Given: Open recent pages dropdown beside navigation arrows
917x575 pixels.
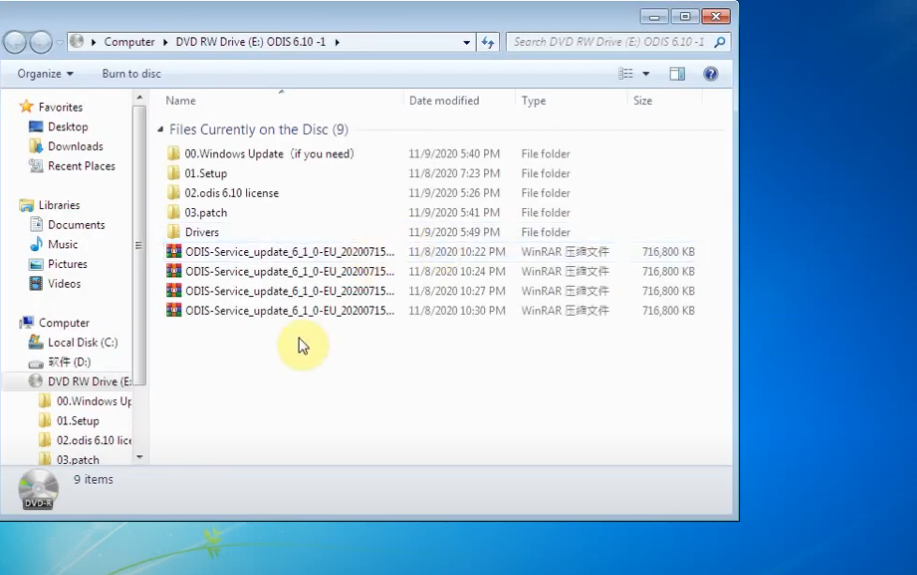Looking at the screenshot, I should [x=60, y=42].
